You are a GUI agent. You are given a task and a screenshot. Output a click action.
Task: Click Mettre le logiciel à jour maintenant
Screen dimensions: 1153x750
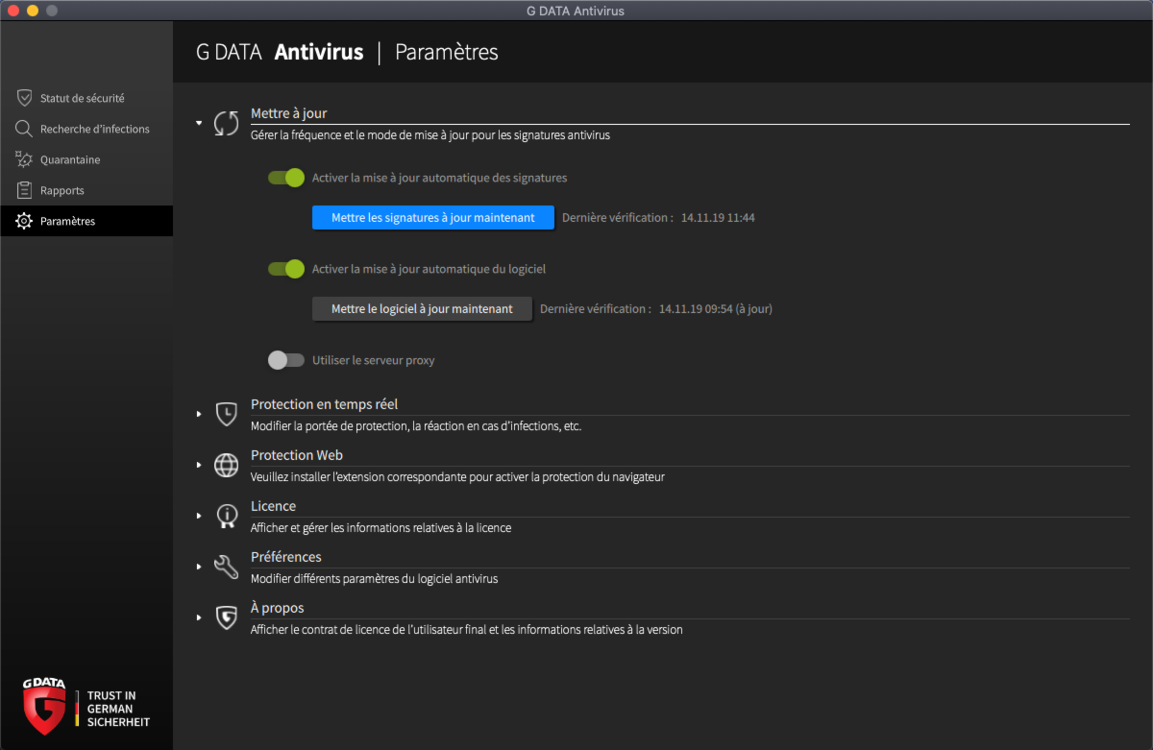point(422,309)
